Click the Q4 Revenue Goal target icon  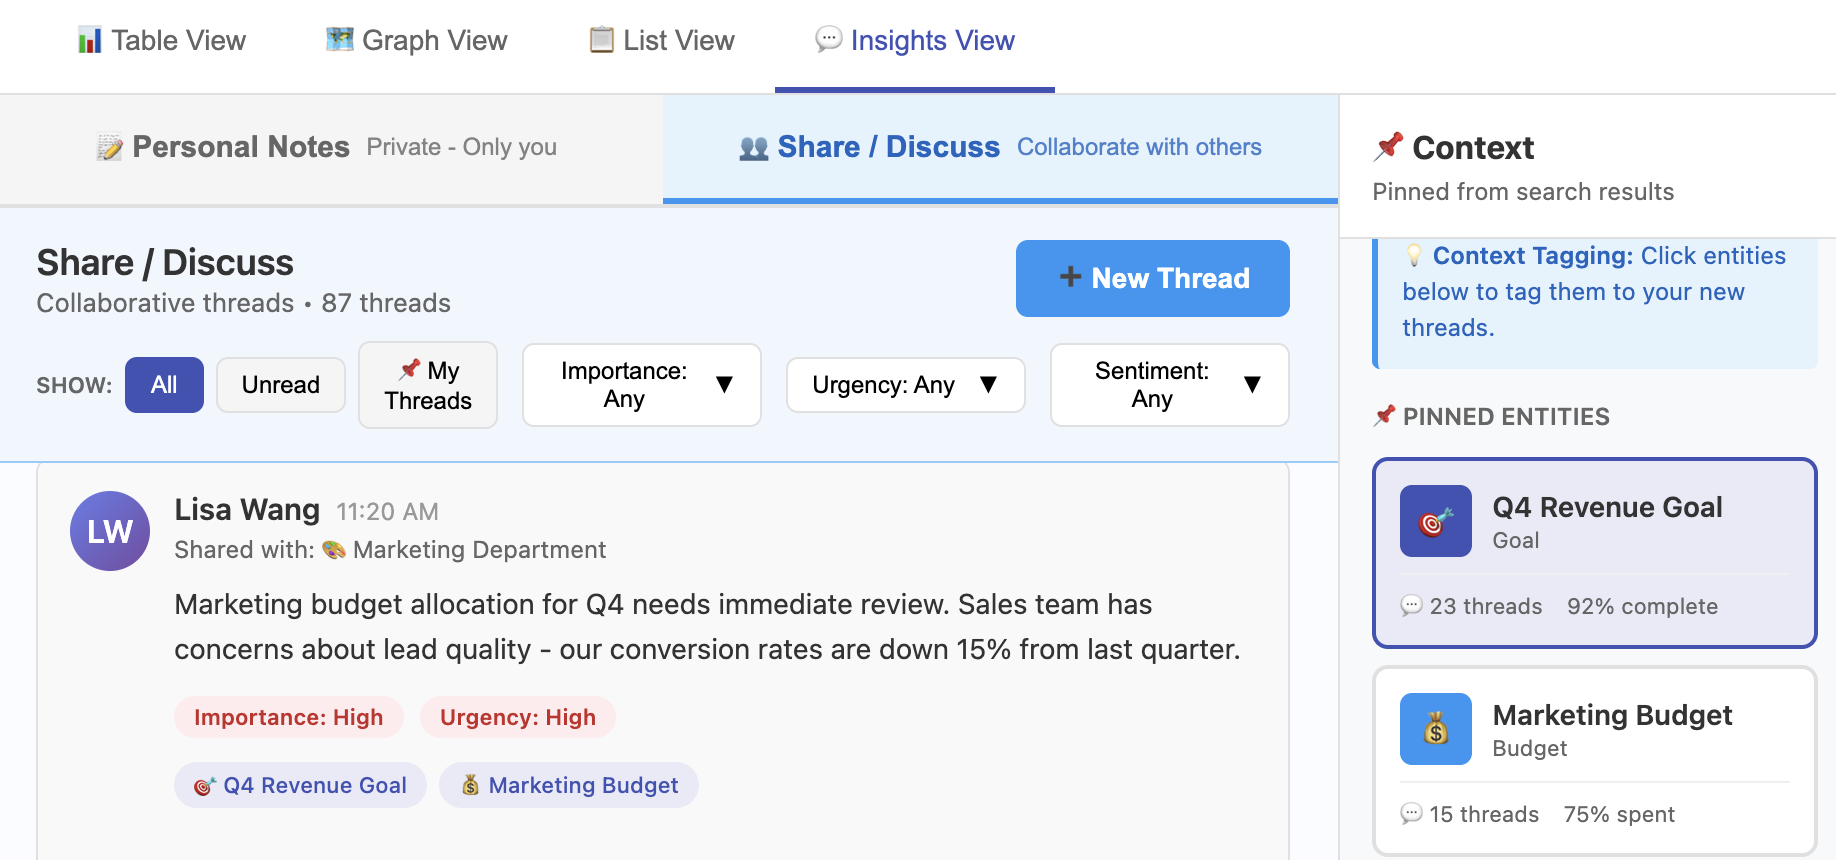(x=1435, y=521)
